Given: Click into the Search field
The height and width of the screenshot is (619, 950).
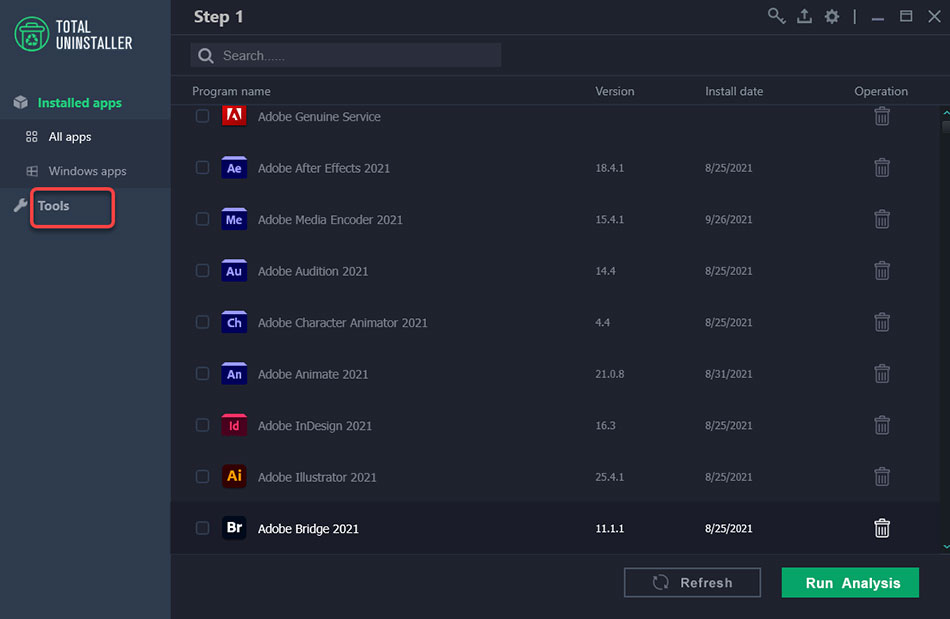Looking at the screenshot, I should [345, 55].
